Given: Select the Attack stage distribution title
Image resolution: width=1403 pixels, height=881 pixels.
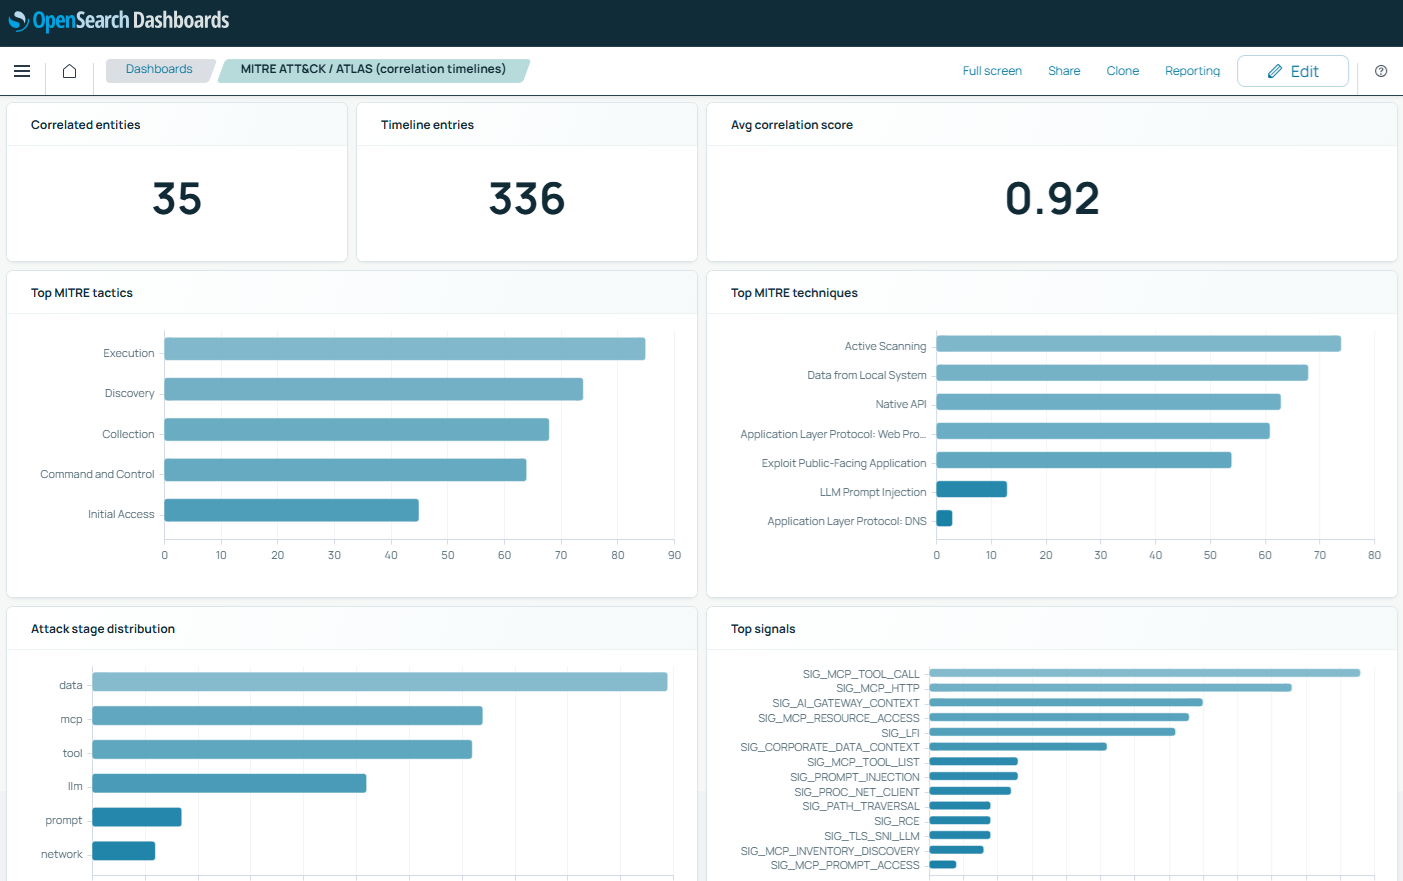Looking at the screenshot, I should tap(103, 629).
